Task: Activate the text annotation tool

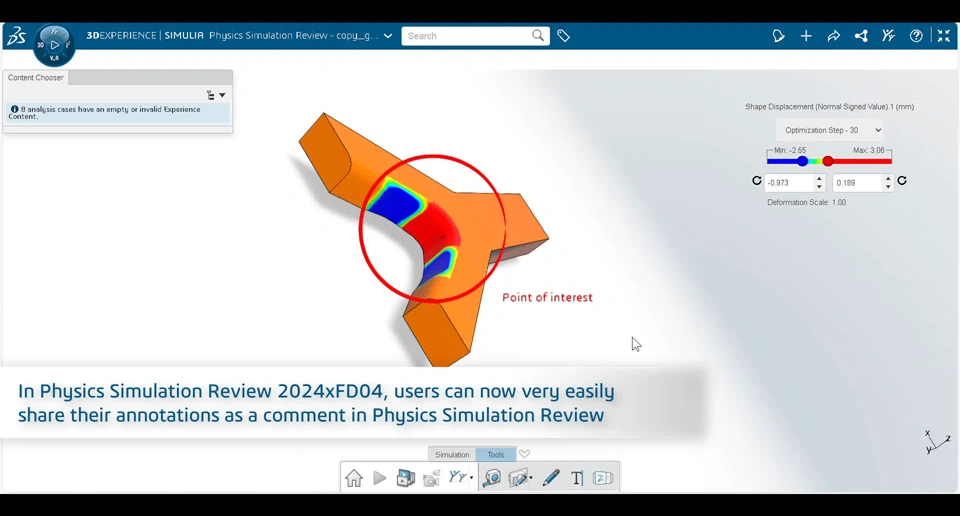Action: tap(577, 478)
